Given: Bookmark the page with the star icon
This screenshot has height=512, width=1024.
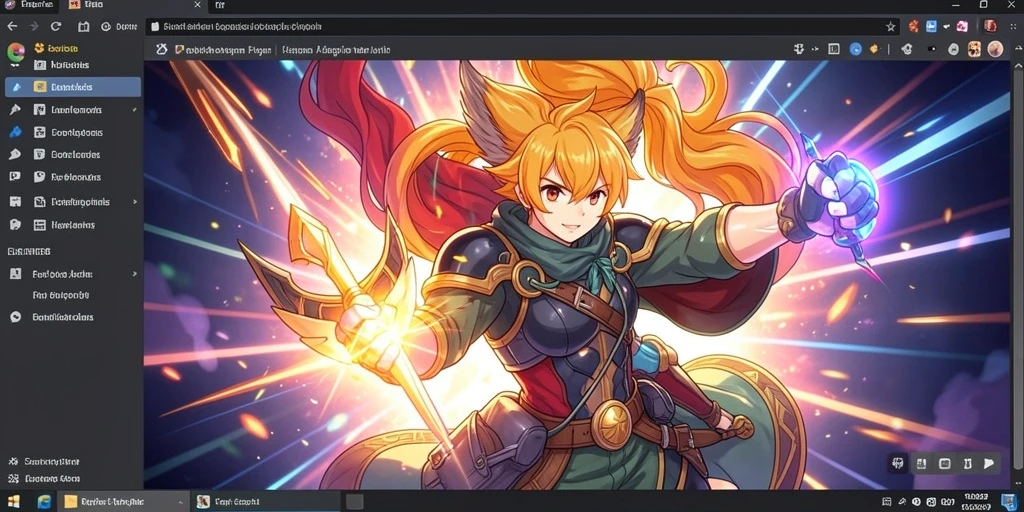Looking at the screenshot, I should [890, 27].
